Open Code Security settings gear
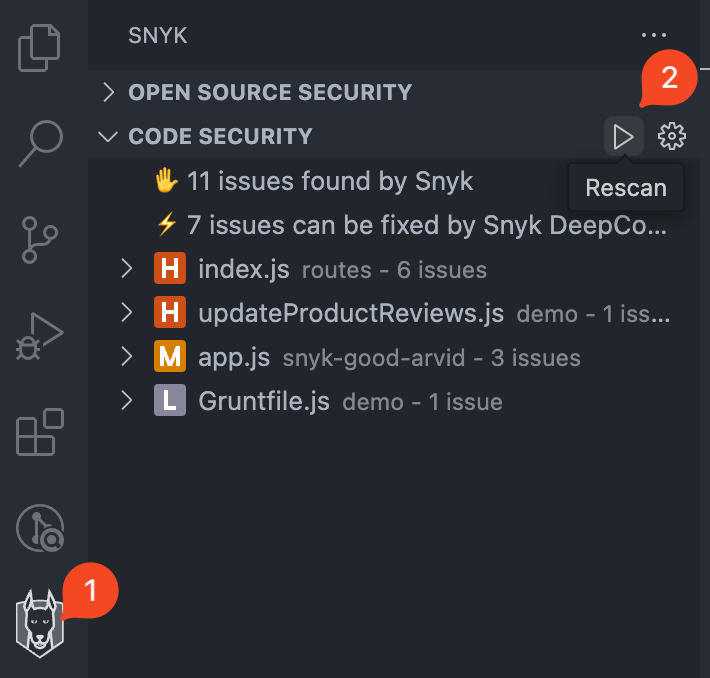 (x=672, y=136)
